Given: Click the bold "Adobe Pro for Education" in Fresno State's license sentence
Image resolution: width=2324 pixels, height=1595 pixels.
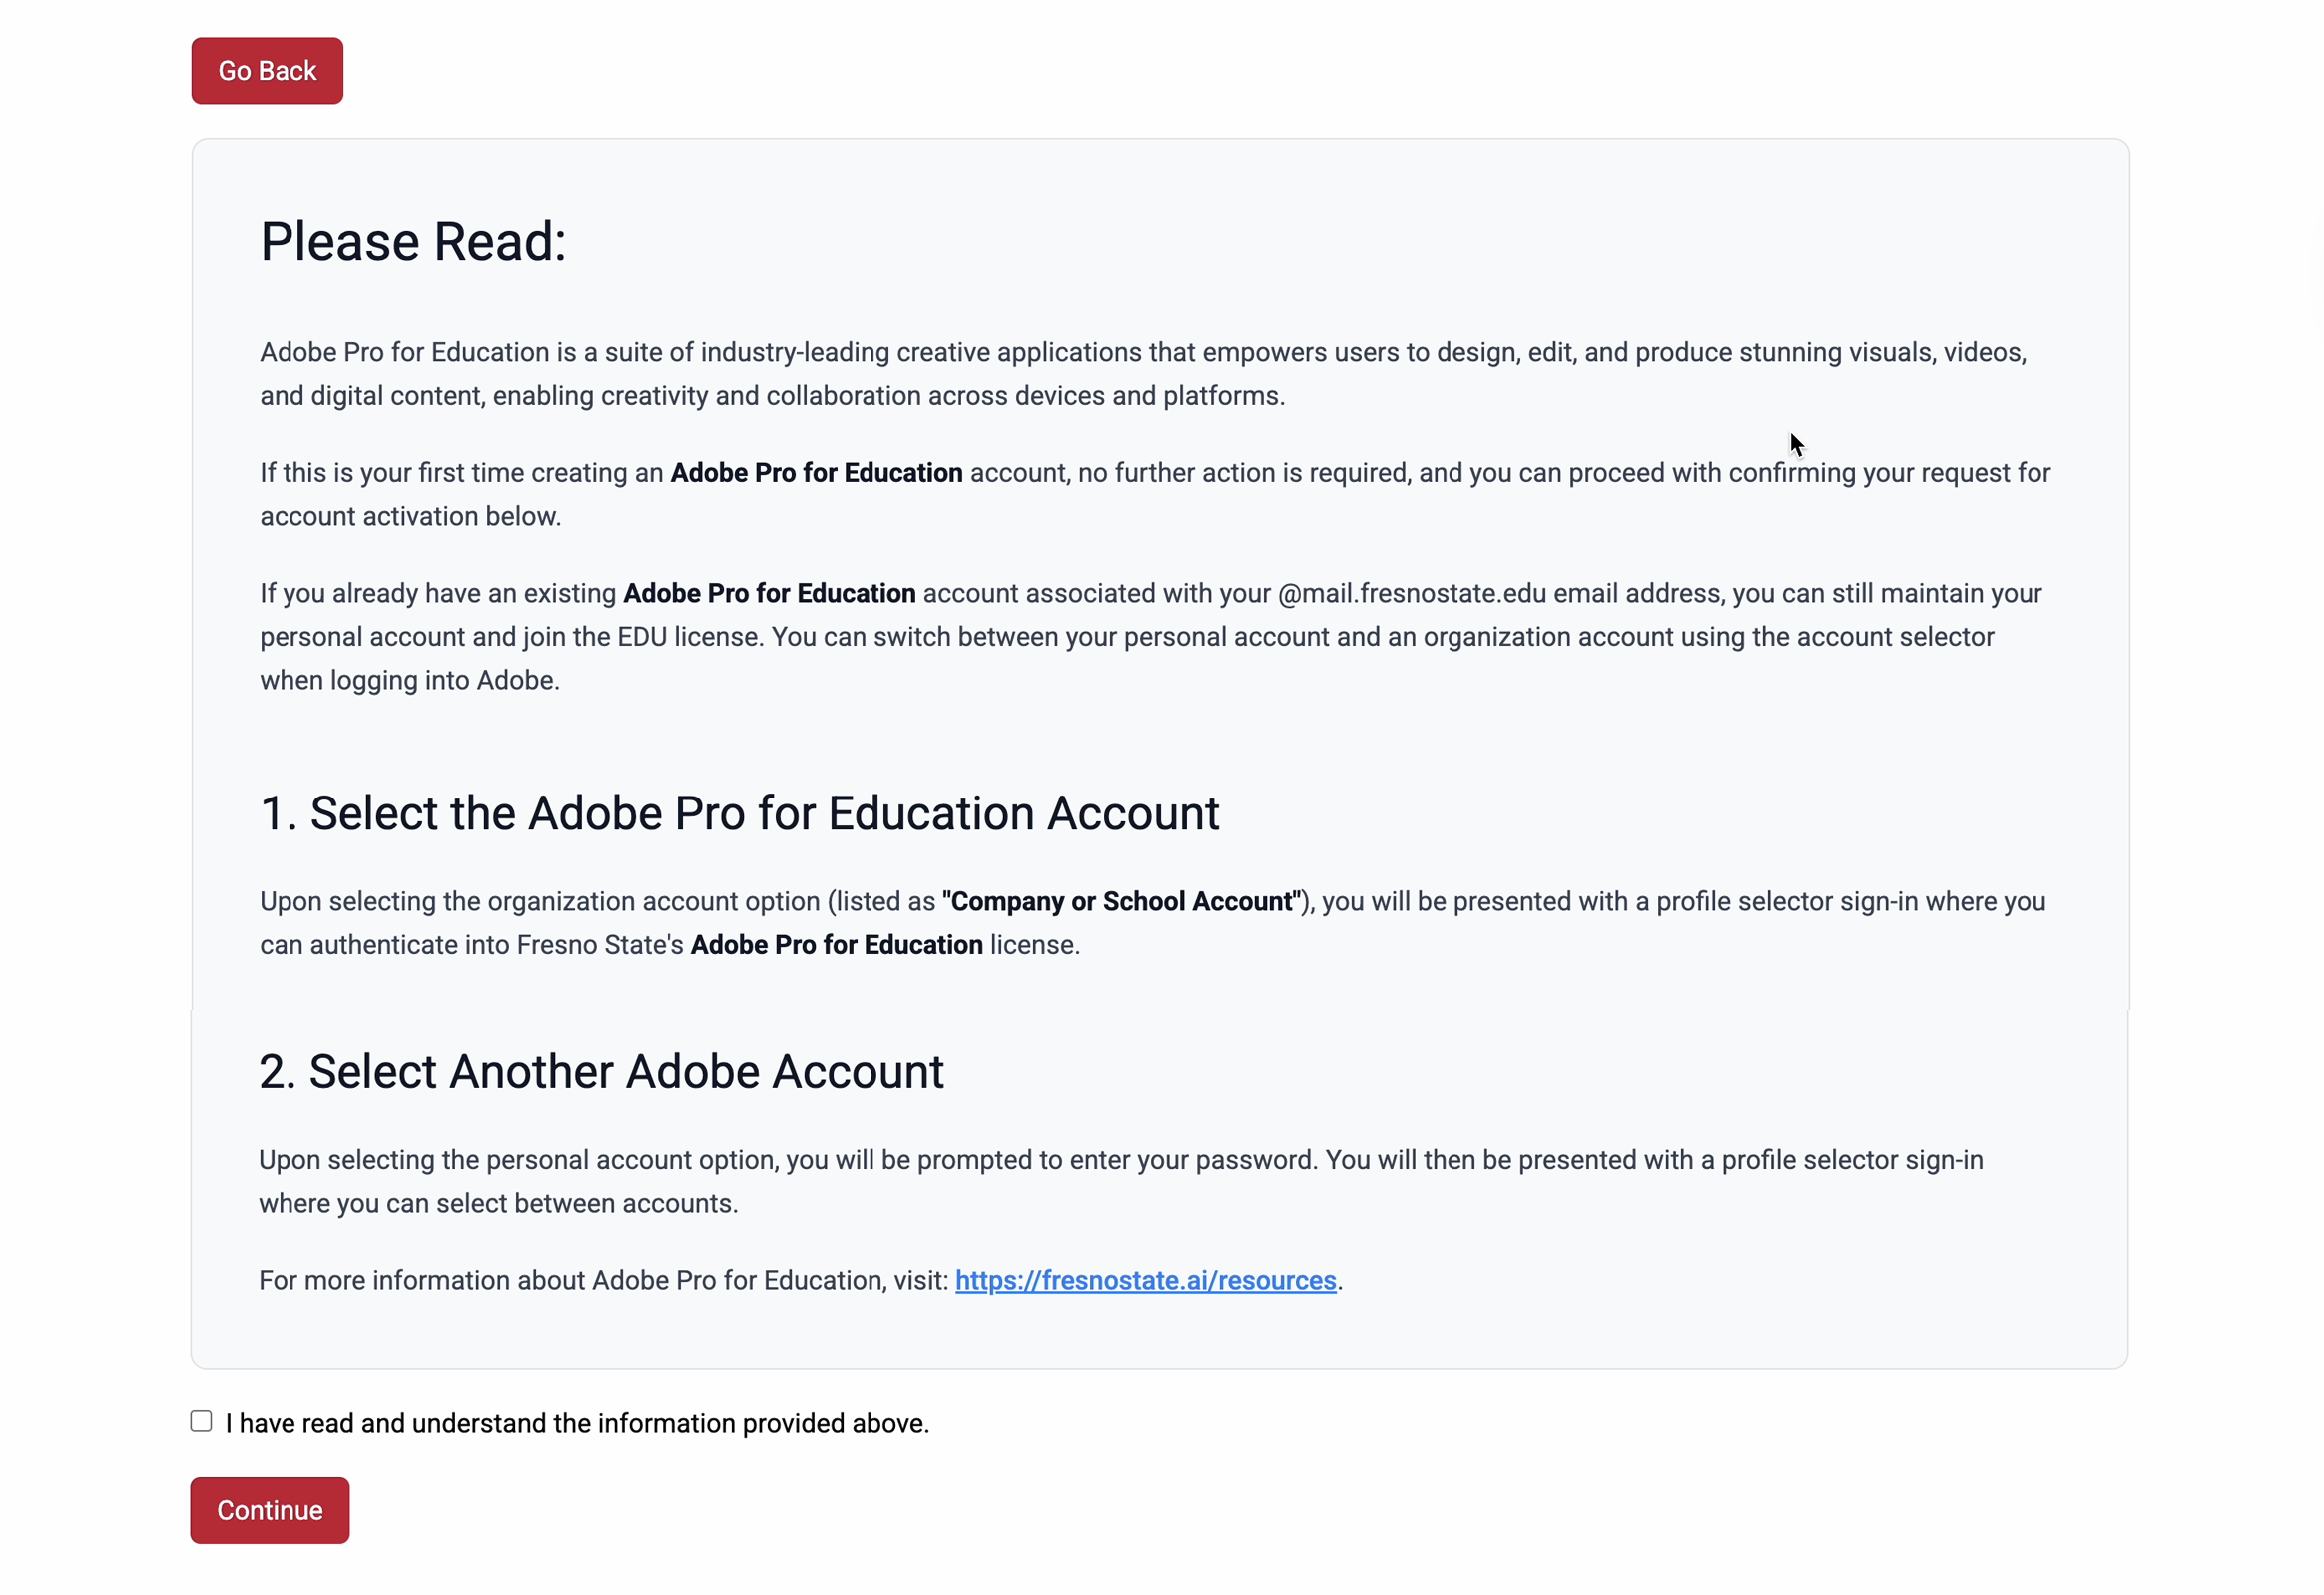Looking at the screenshot, I should [836, 944].
